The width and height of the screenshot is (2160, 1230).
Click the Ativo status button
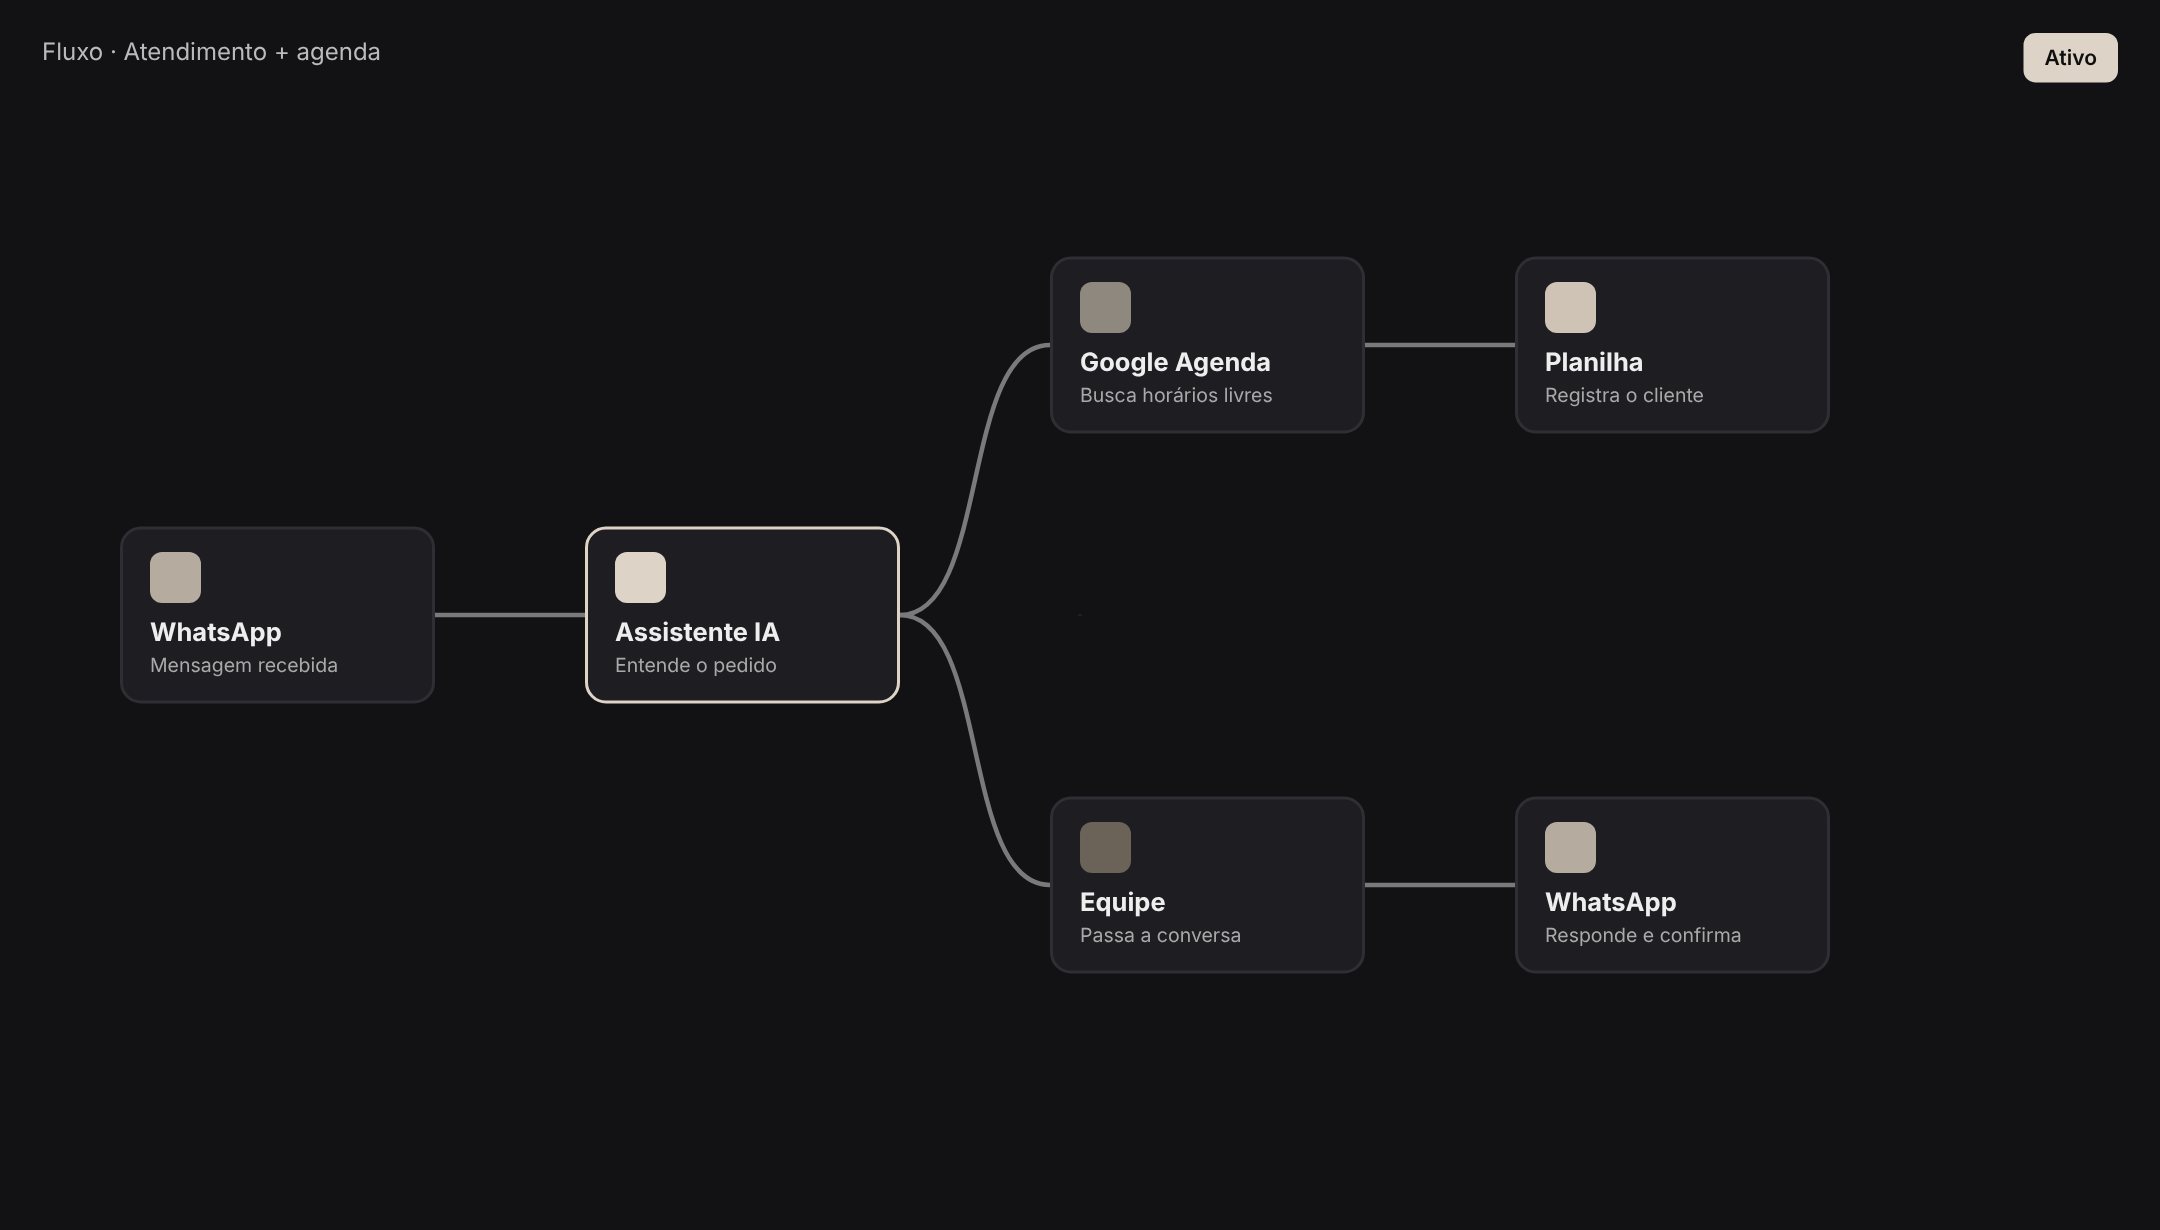click(2070, 57)
